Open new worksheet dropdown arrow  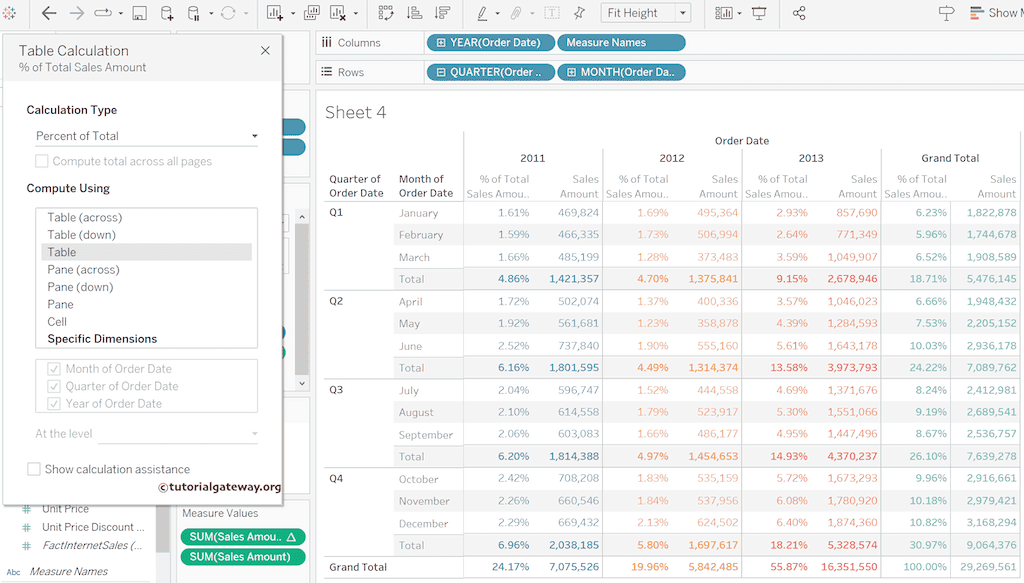click(292, 13)
